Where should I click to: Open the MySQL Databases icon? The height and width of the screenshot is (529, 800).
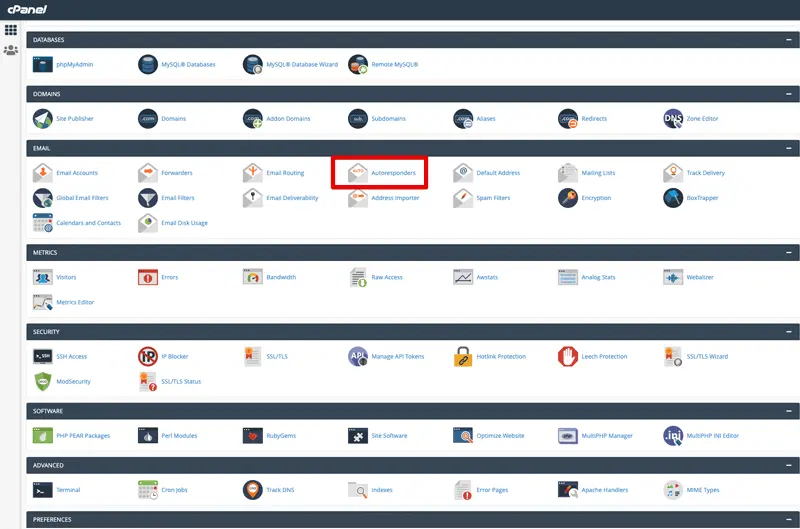[x=148, y=64]
